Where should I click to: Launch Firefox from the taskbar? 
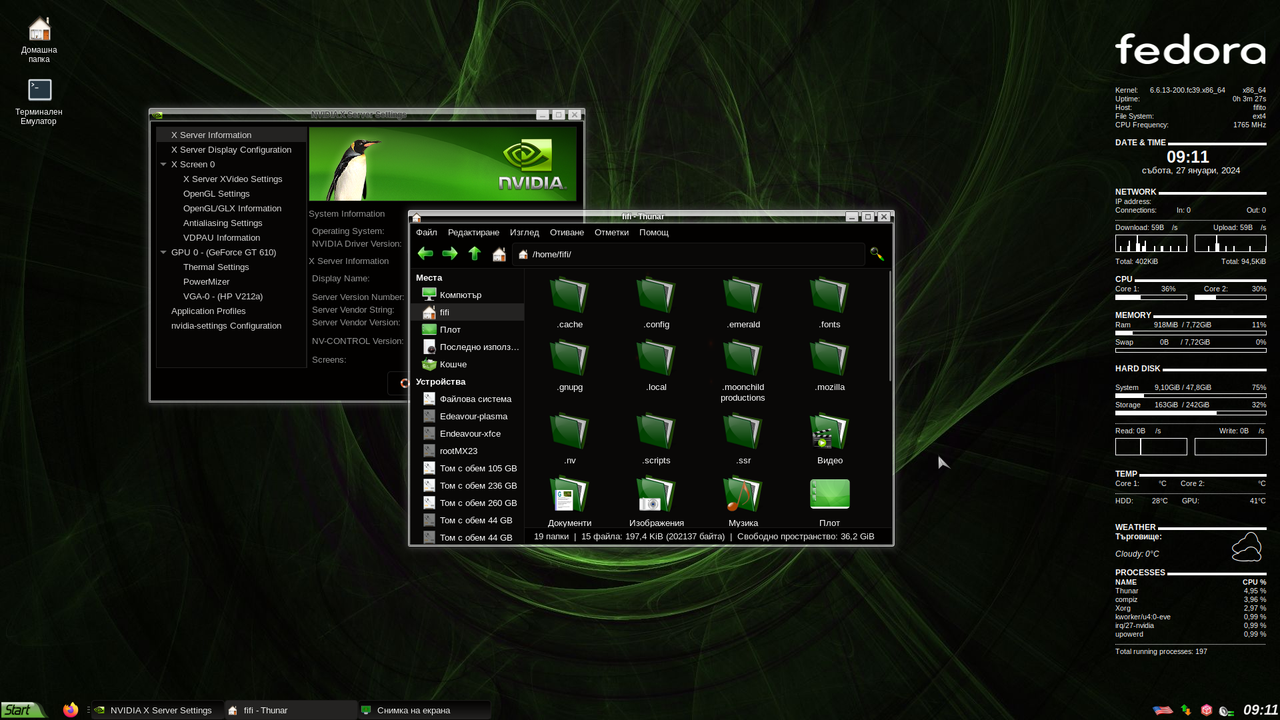[71, 710]
